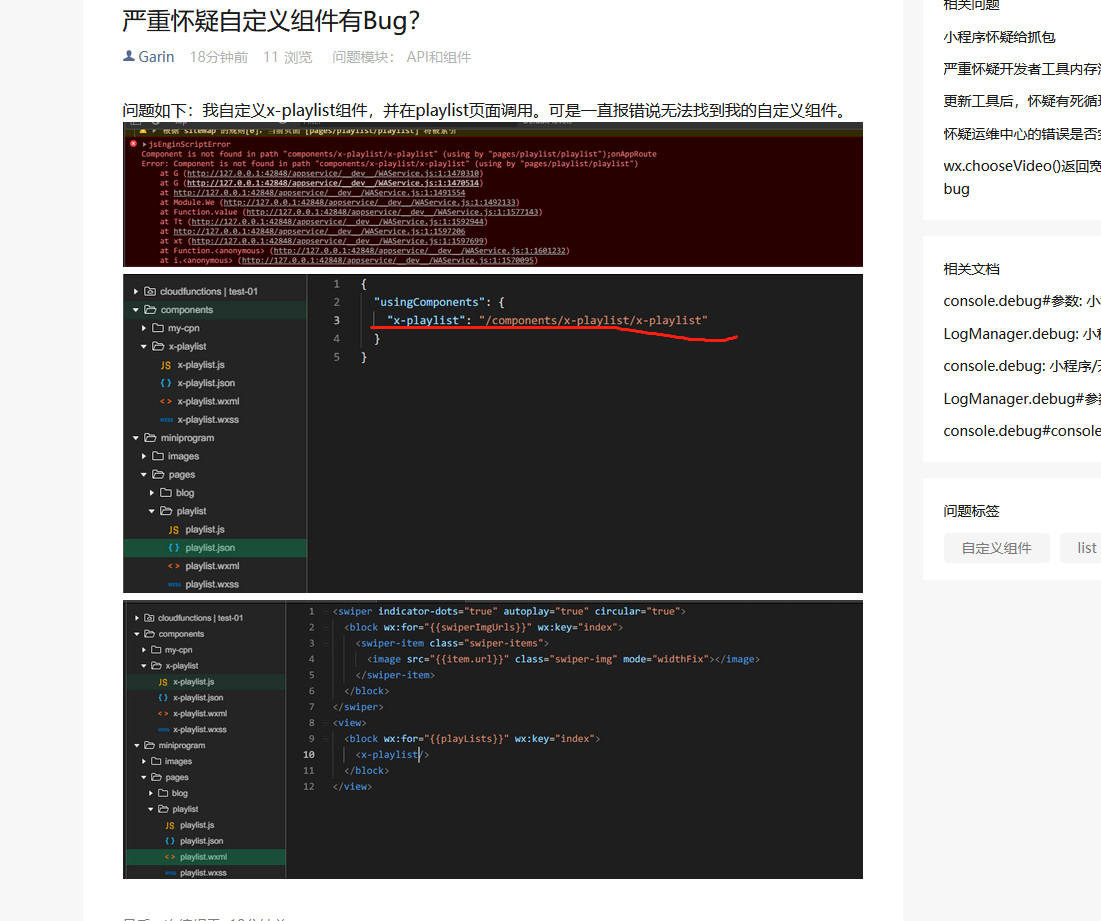Select the 自定义组件 tag
This screenshot has width=1101, height=921.
click(x=996, y=548)
